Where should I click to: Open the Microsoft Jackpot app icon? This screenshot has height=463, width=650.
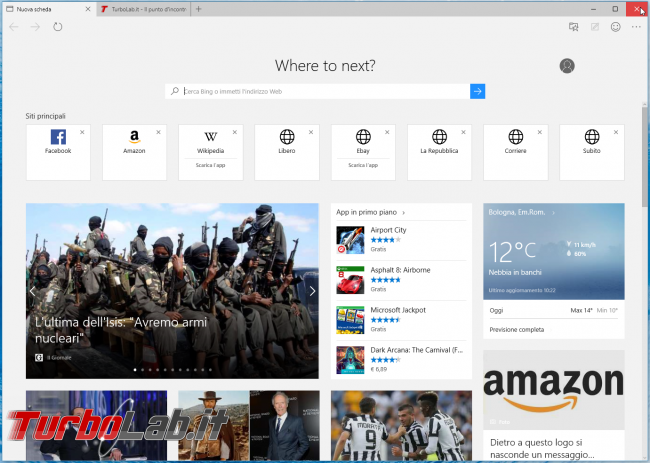click(350, 320)
